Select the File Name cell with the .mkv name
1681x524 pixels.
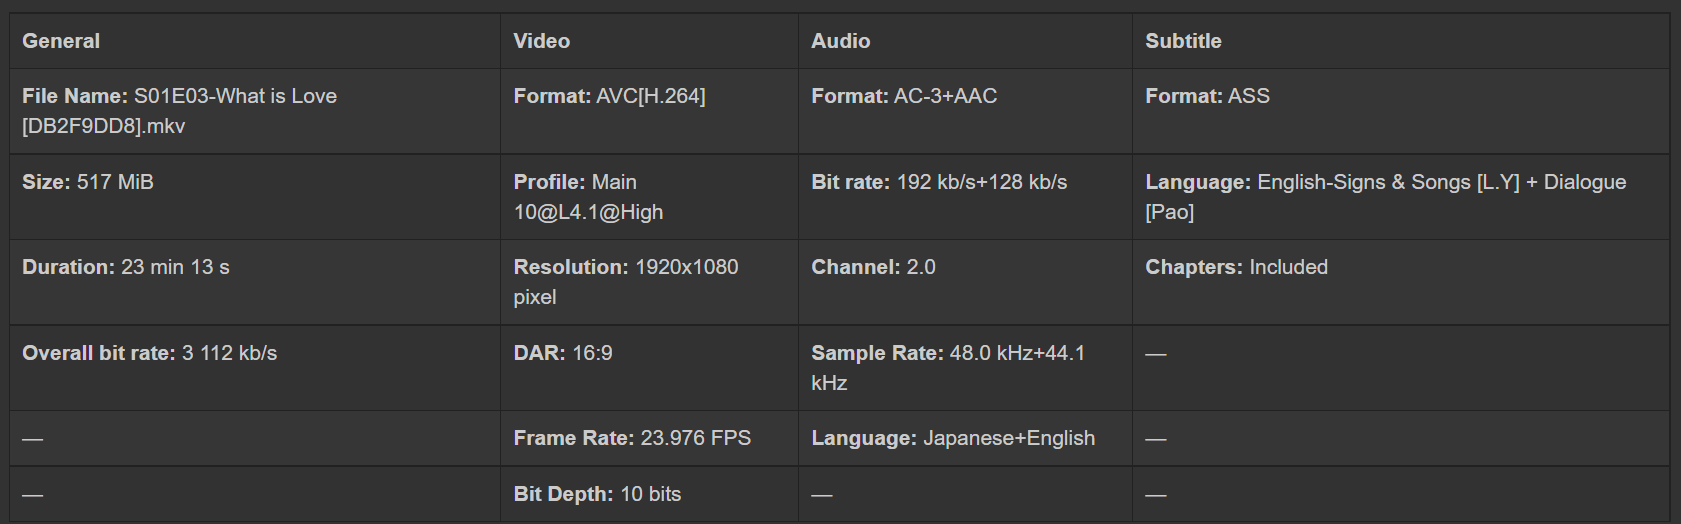pyautogui.click(x=180, y=111)
